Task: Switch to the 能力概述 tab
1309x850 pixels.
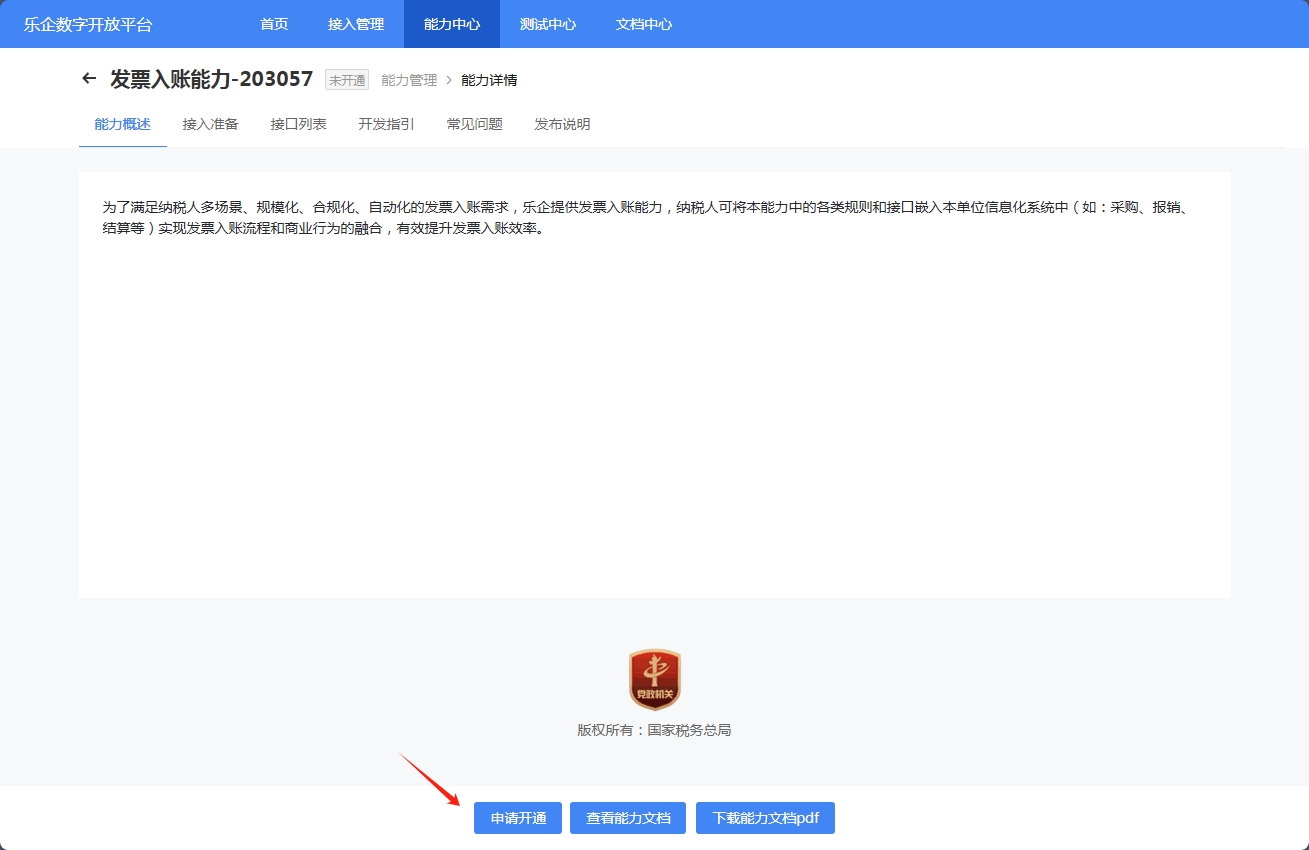Action: tap(122, 124)
